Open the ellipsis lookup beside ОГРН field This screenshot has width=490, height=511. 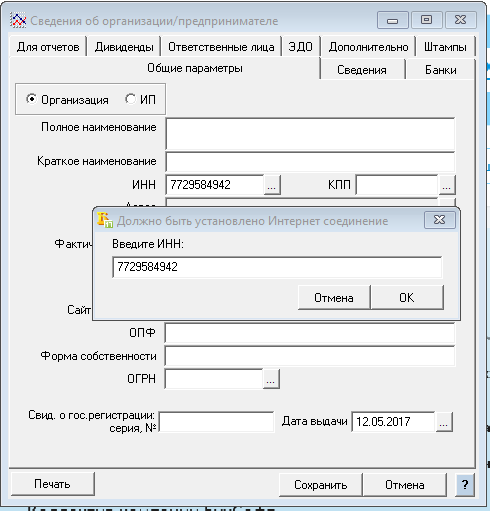pos(271,379)
